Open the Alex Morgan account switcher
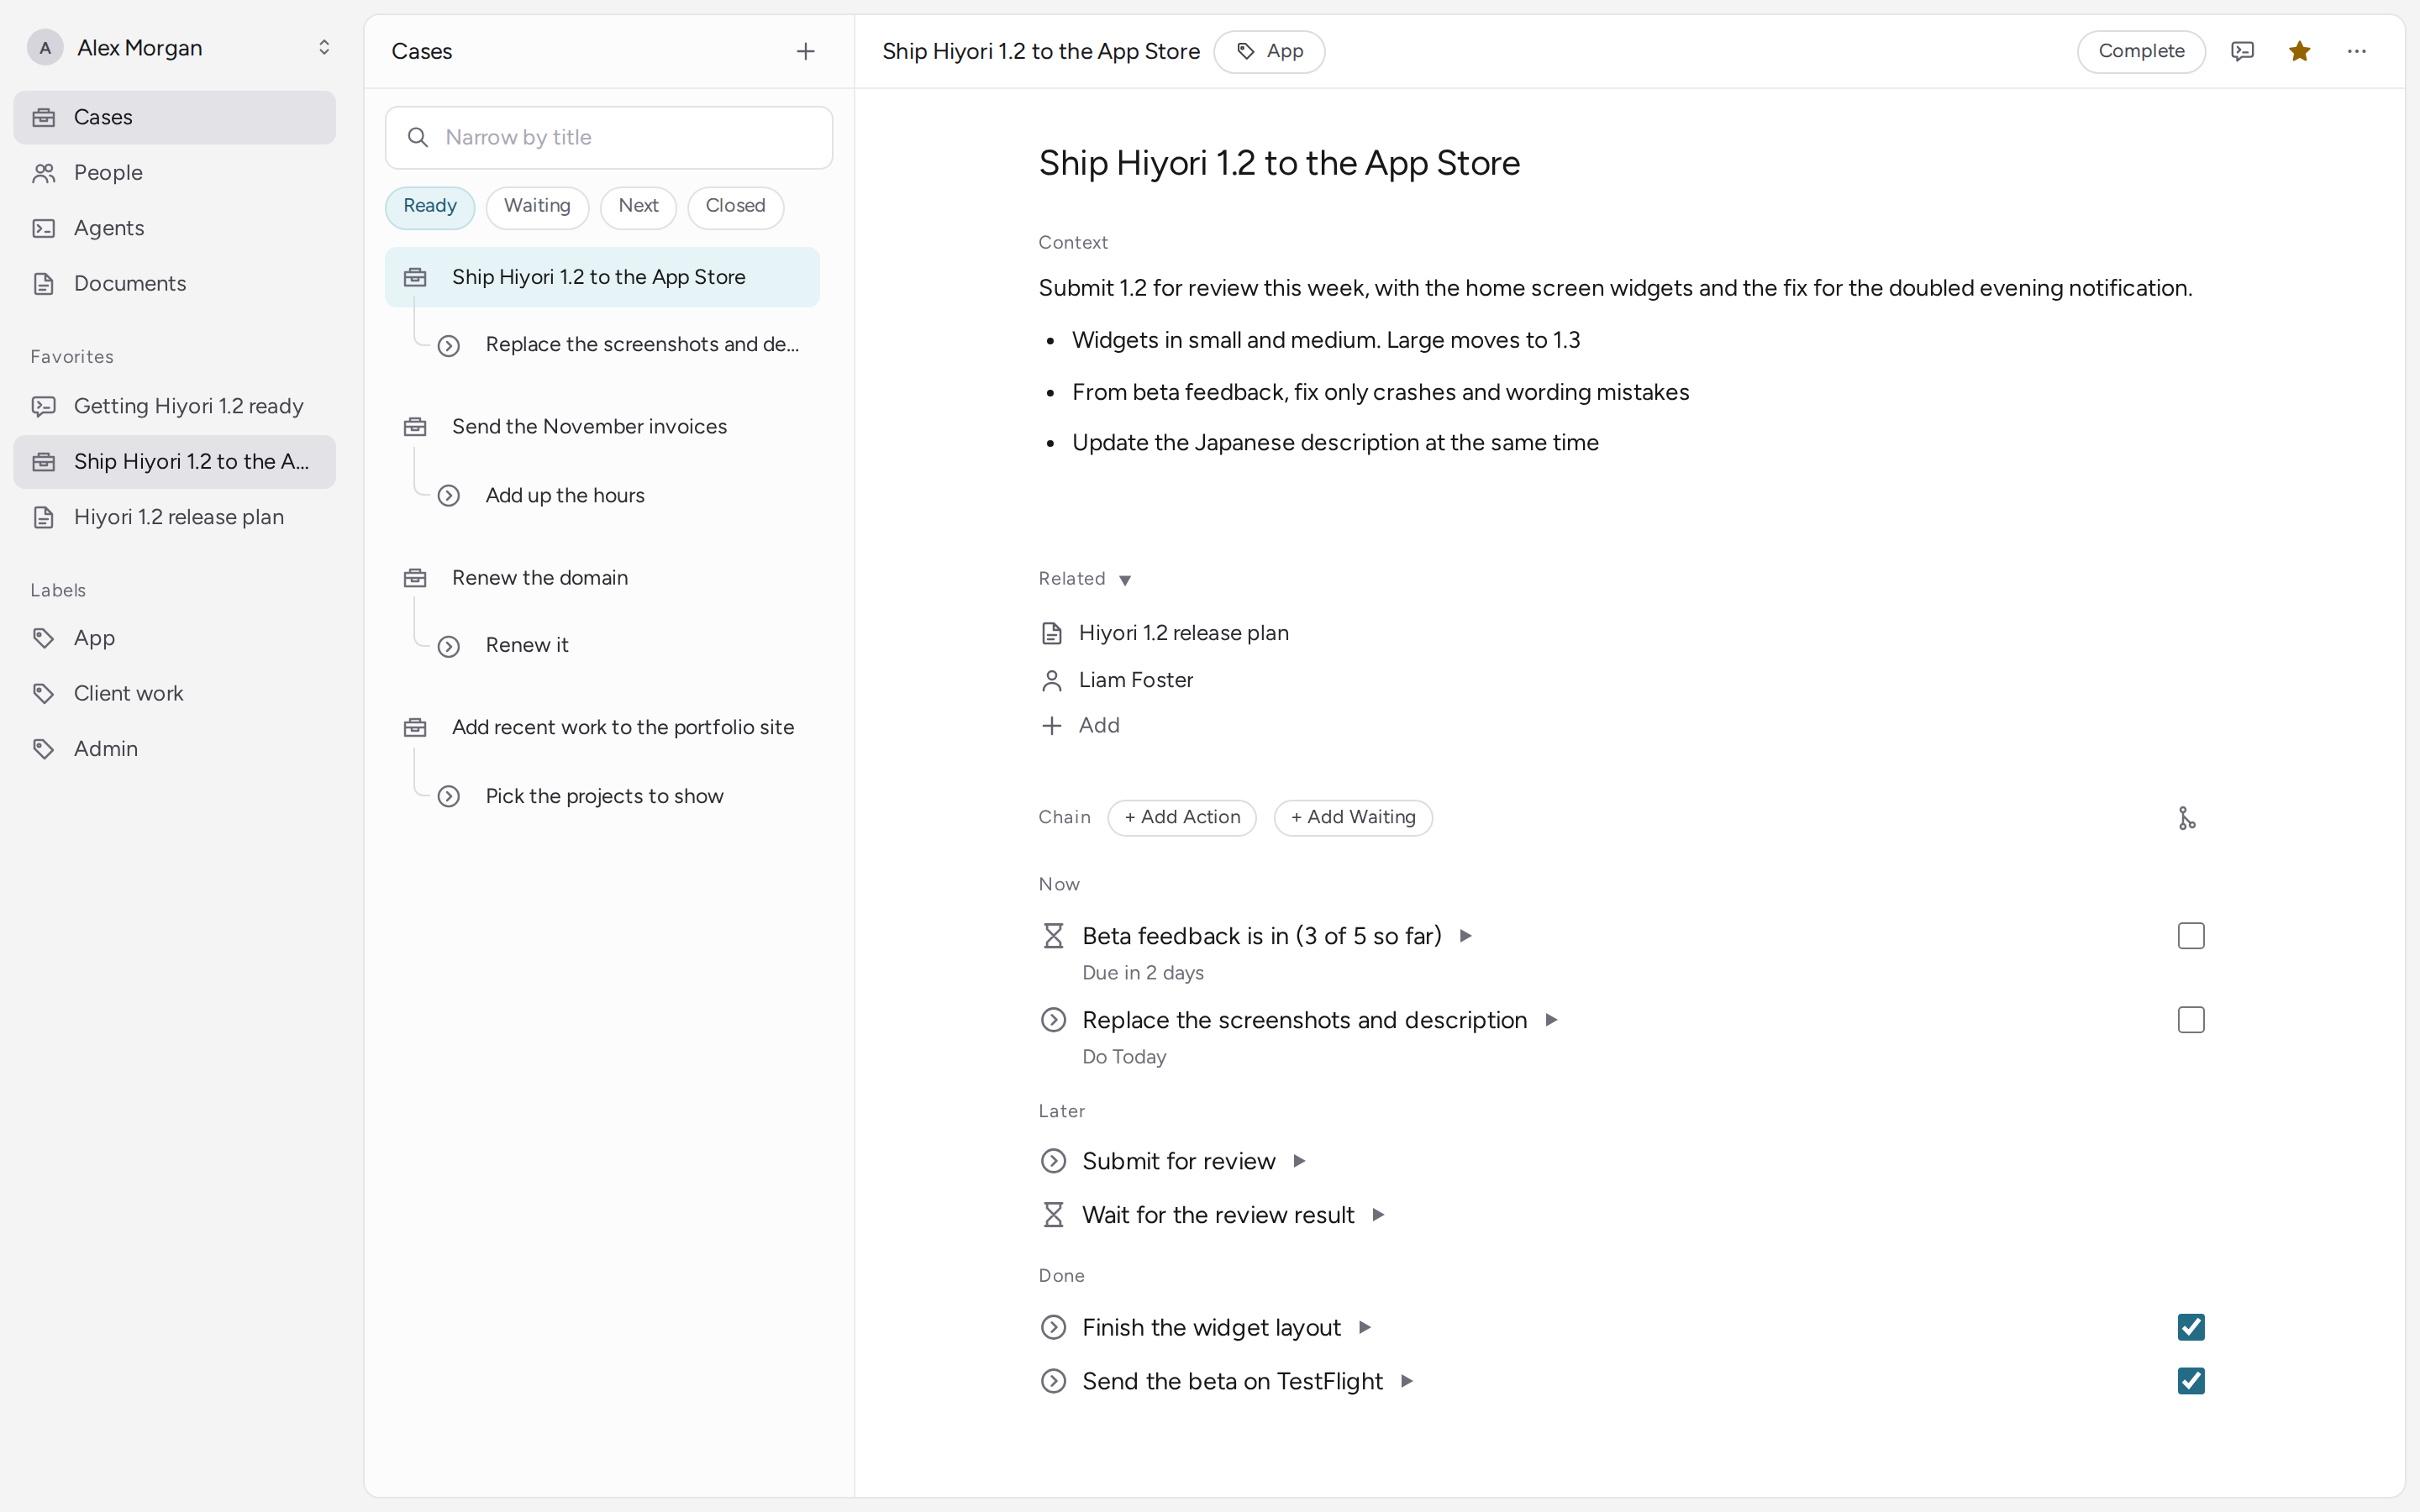This screenshot has height=1512, width=2420. [180, 47]
